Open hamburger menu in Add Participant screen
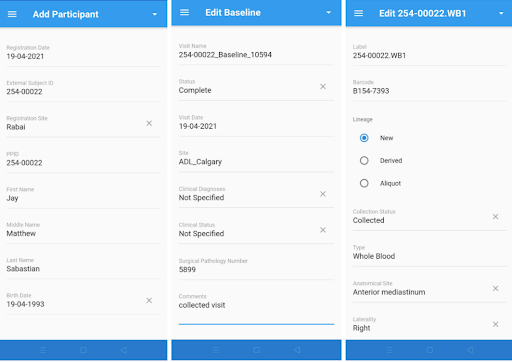This screenshot has width=512, height=362. tap(12, 14)
